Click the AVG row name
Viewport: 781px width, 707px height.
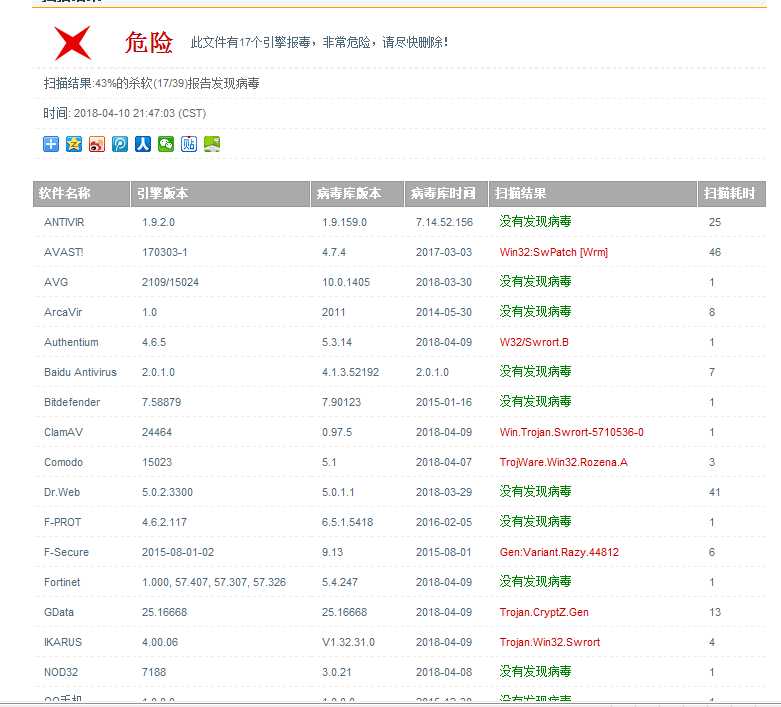[56, 282]
